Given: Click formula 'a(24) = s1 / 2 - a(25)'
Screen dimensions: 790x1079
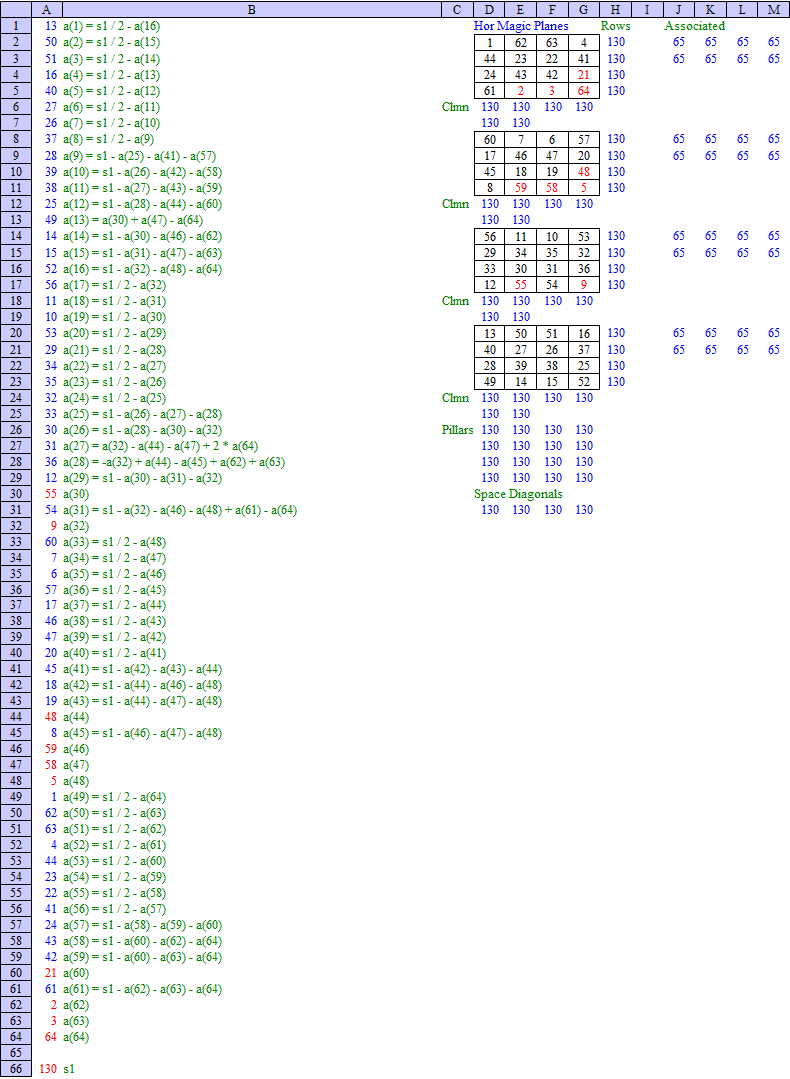Looking at the screenshot, I should click(114, 398).
